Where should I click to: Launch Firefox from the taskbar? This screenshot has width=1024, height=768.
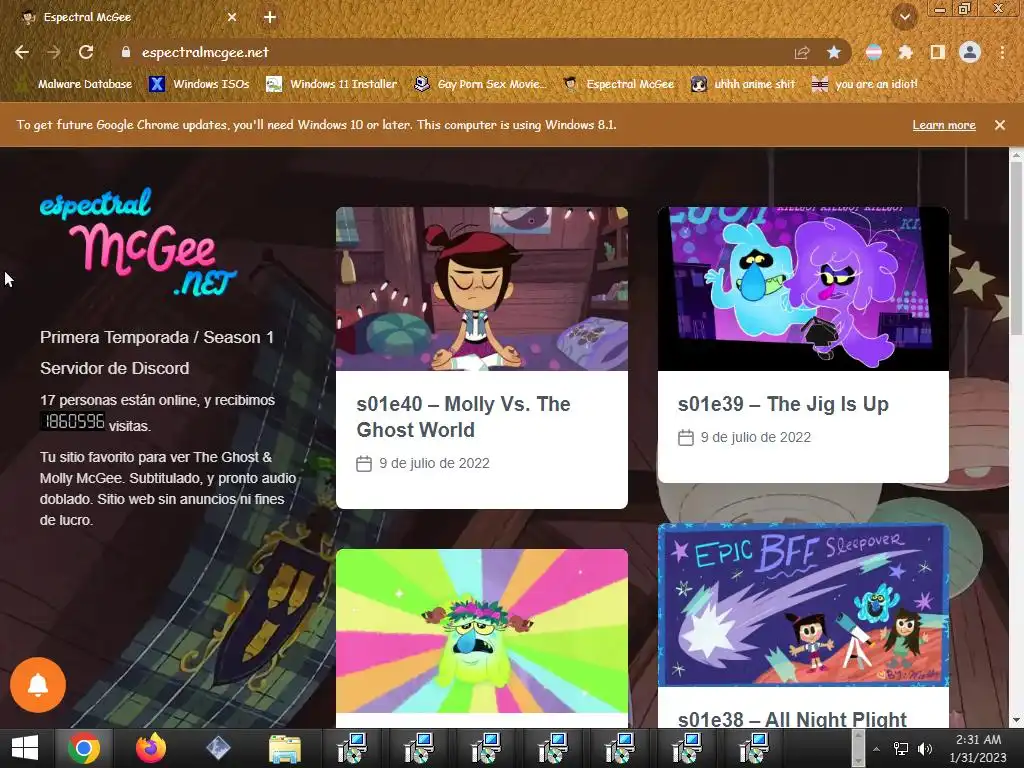(x=151, y=748)
